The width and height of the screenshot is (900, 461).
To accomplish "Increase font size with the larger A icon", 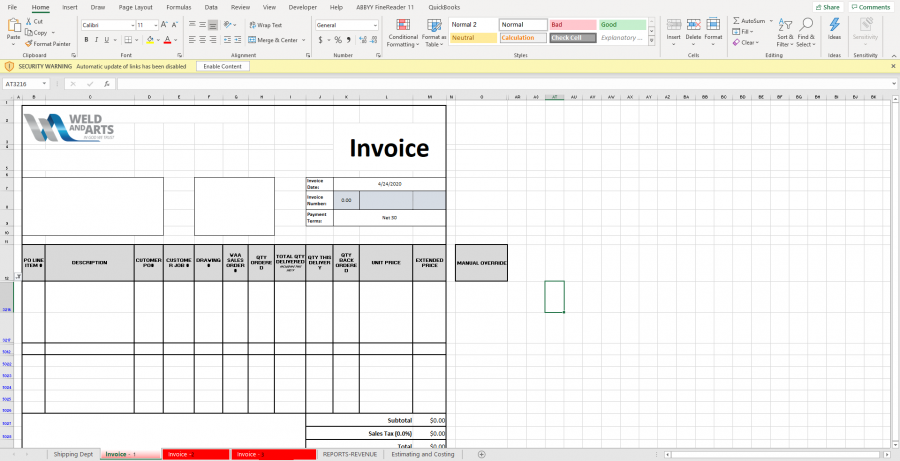I will pyautogui.click(x=164, y=25).
